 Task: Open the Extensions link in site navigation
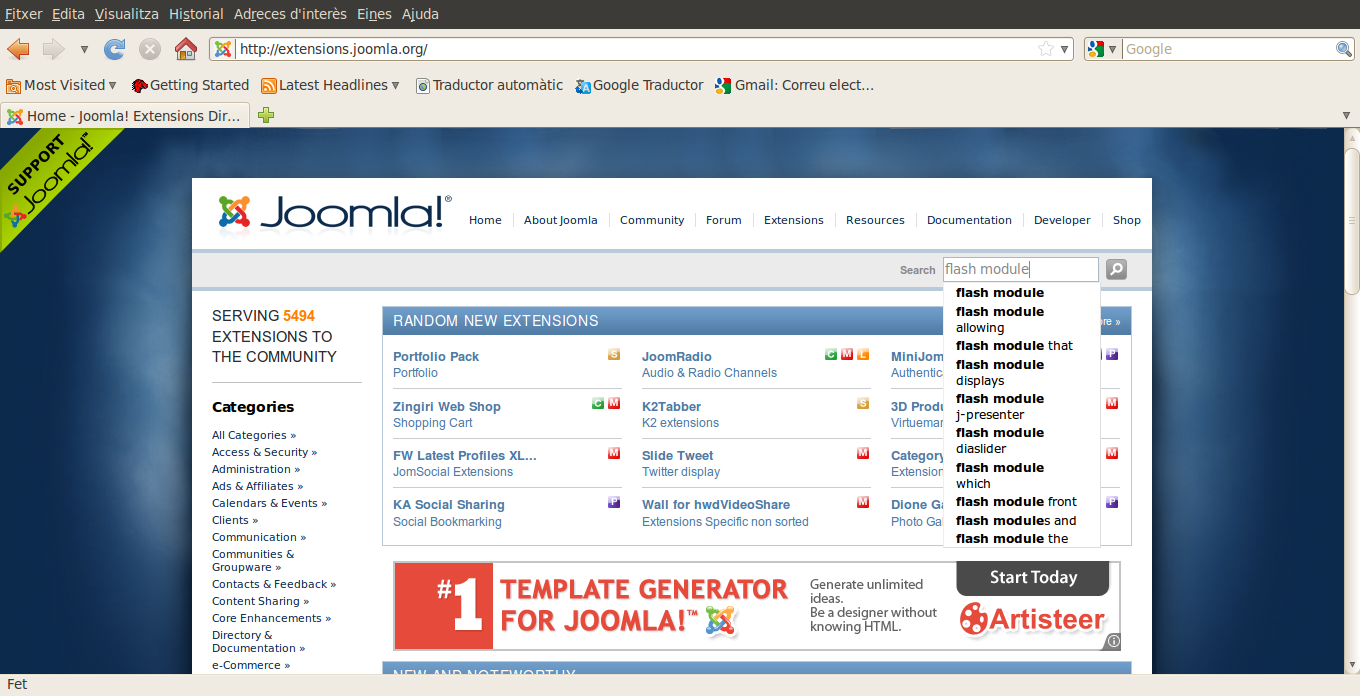click(794, 220)
